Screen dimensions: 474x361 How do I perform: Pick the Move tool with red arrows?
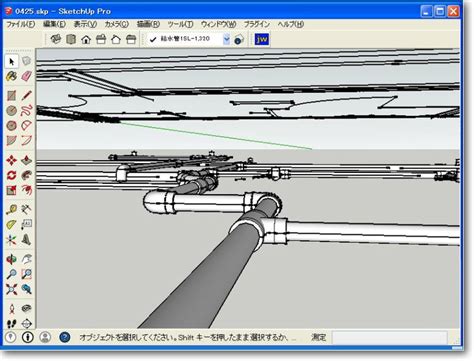pyautogui.click(x=12, y=160)
